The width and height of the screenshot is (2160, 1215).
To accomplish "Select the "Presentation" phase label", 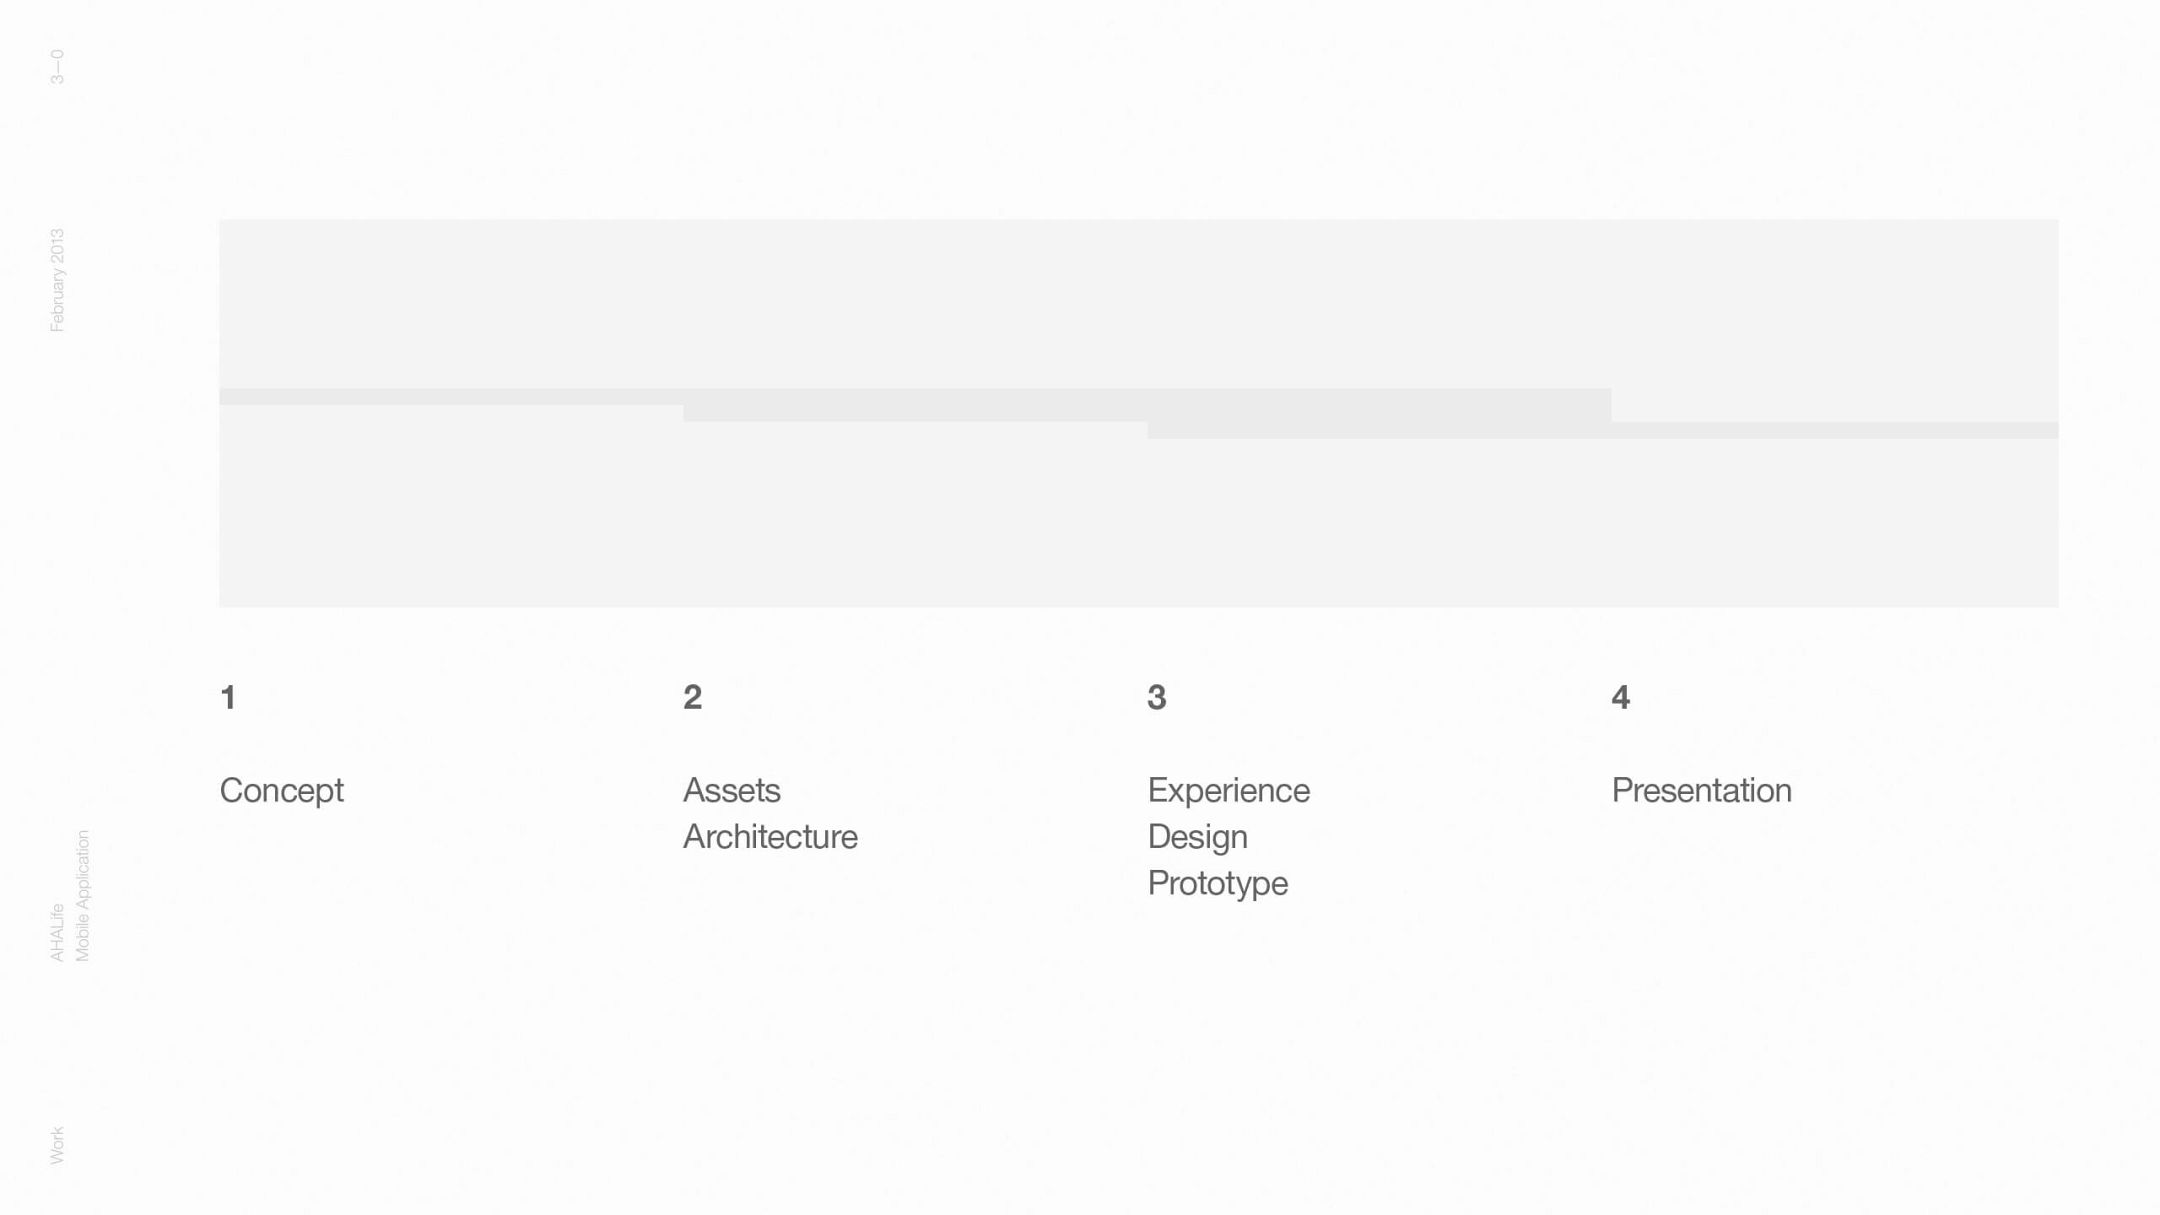I will [1701, 790].
